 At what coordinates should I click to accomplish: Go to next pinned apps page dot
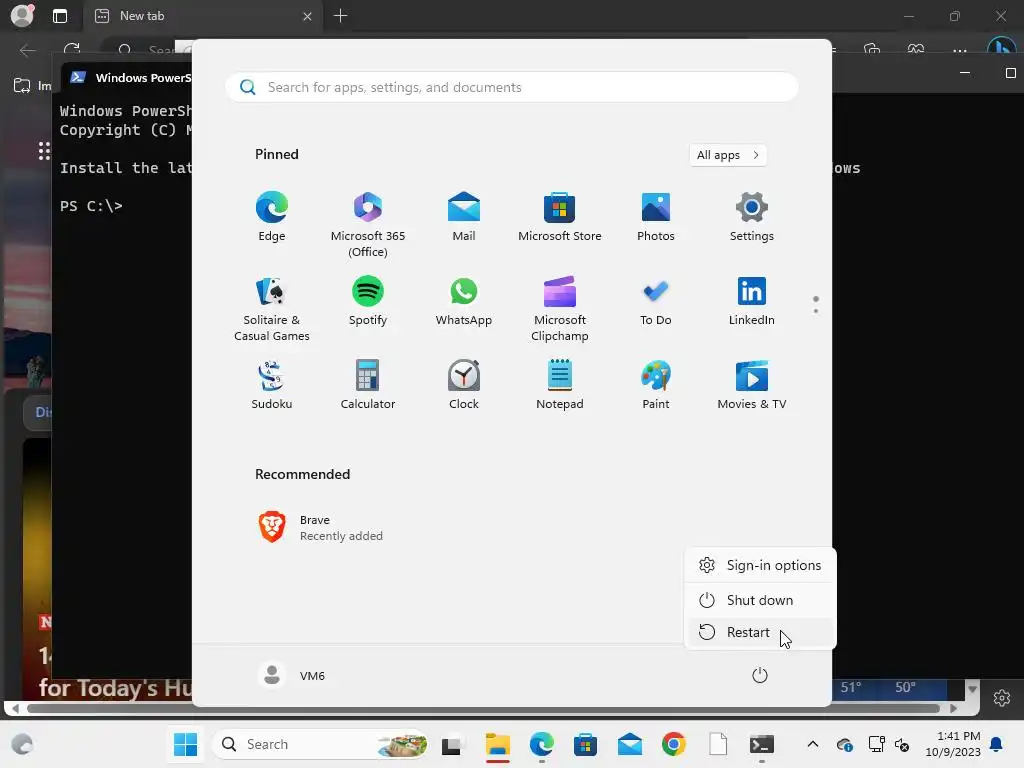point(816,311)
